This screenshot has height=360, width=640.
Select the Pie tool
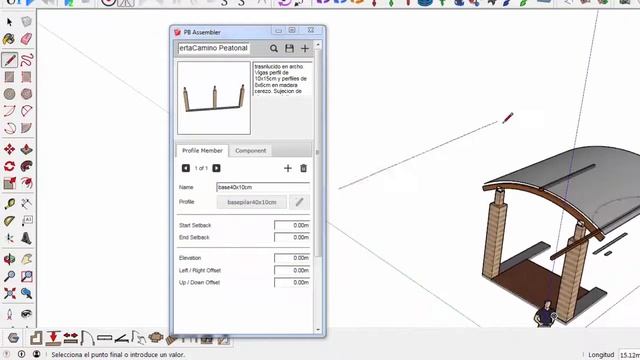tap(26, 128)
